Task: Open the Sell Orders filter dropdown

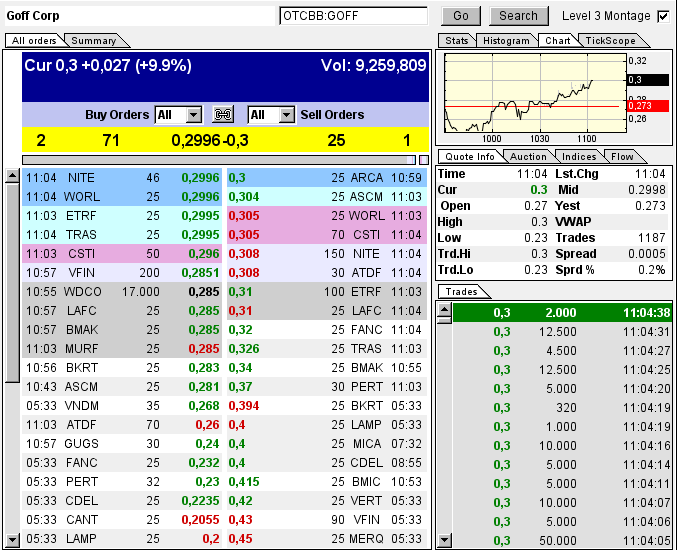Action: click(286, 115)
